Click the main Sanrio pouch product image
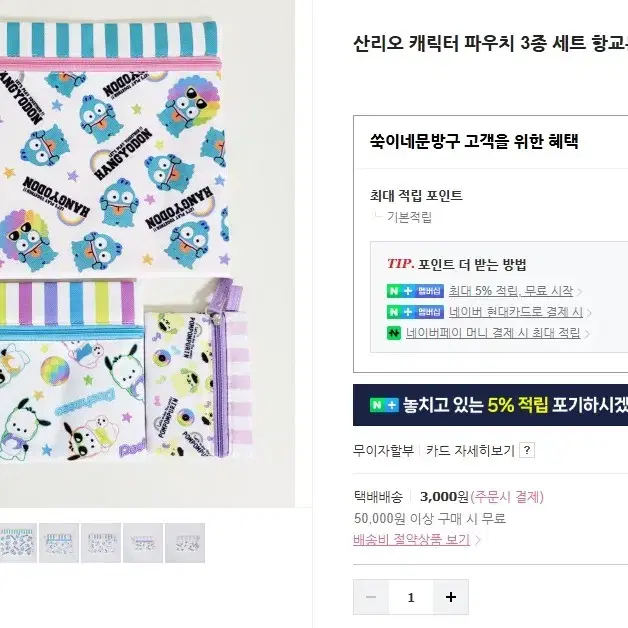The height and width of the screenshot is (628, 628). pyautogui.click(x=147, y=254)
